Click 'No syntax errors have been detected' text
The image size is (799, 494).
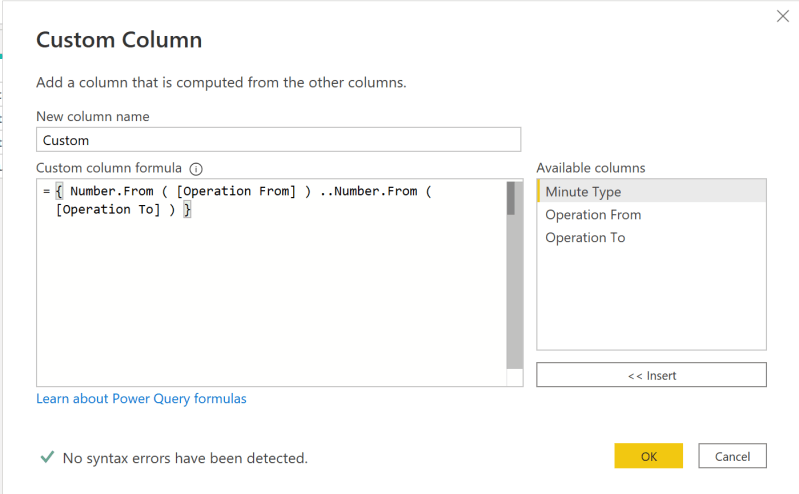185,458
